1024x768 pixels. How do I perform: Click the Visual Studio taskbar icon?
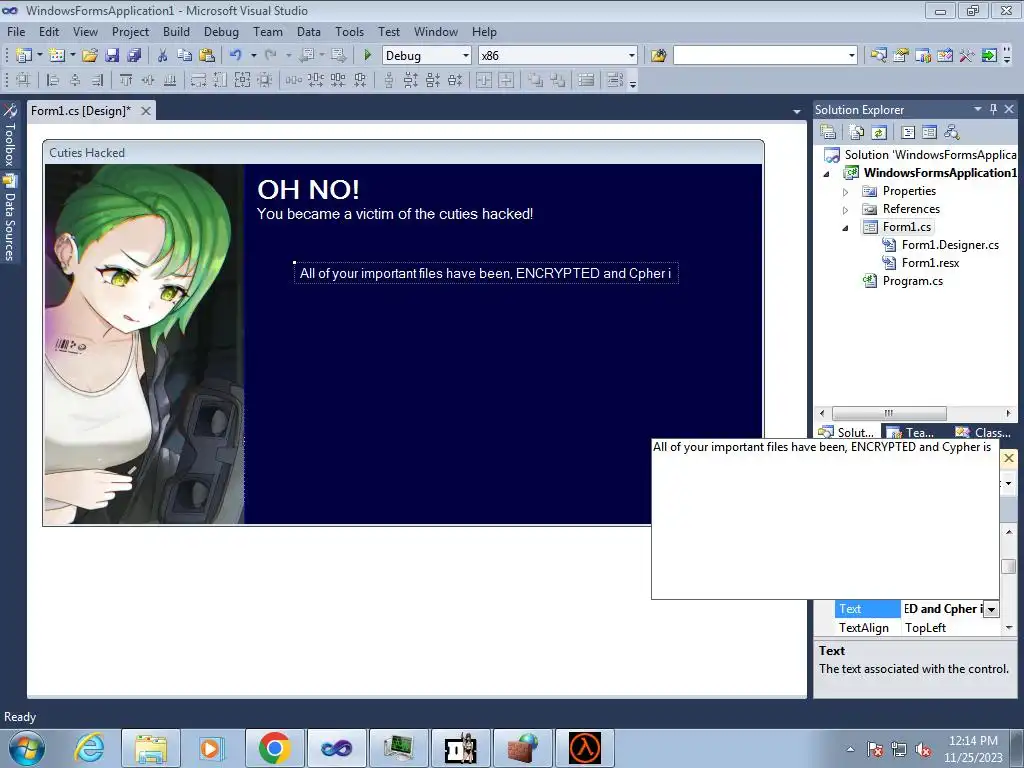coord(336,748)
